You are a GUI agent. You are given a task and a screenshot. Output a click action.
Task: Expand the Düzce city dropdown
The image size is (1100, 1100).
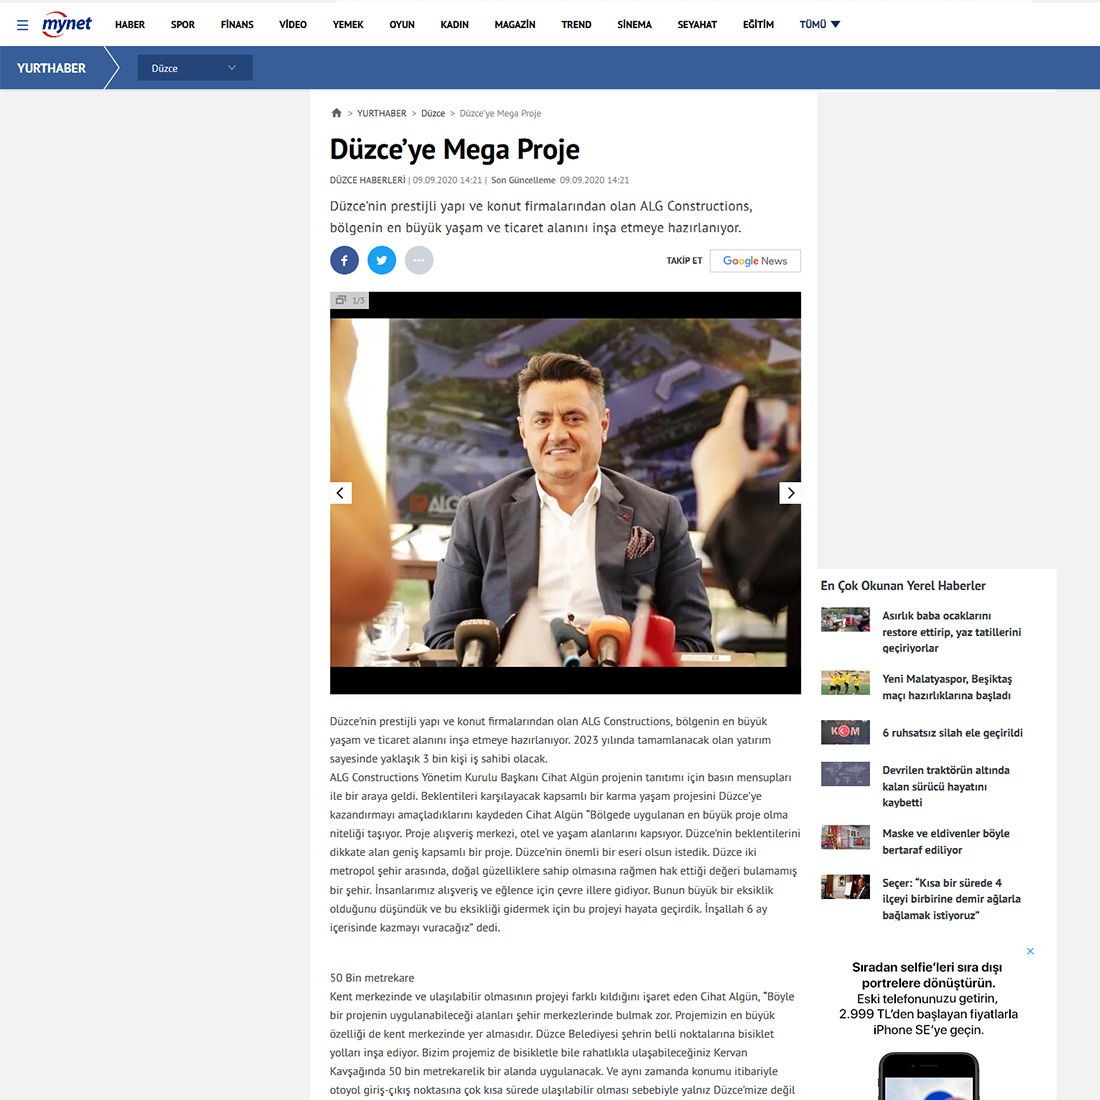coord(195,68)
